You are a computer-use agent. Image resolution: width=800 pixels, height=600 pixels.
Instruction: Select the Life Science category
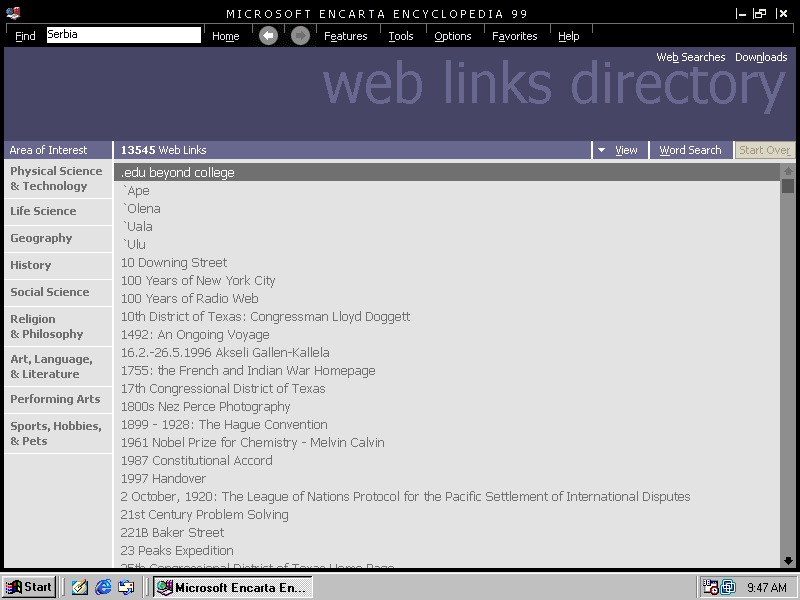coord(58,211)
